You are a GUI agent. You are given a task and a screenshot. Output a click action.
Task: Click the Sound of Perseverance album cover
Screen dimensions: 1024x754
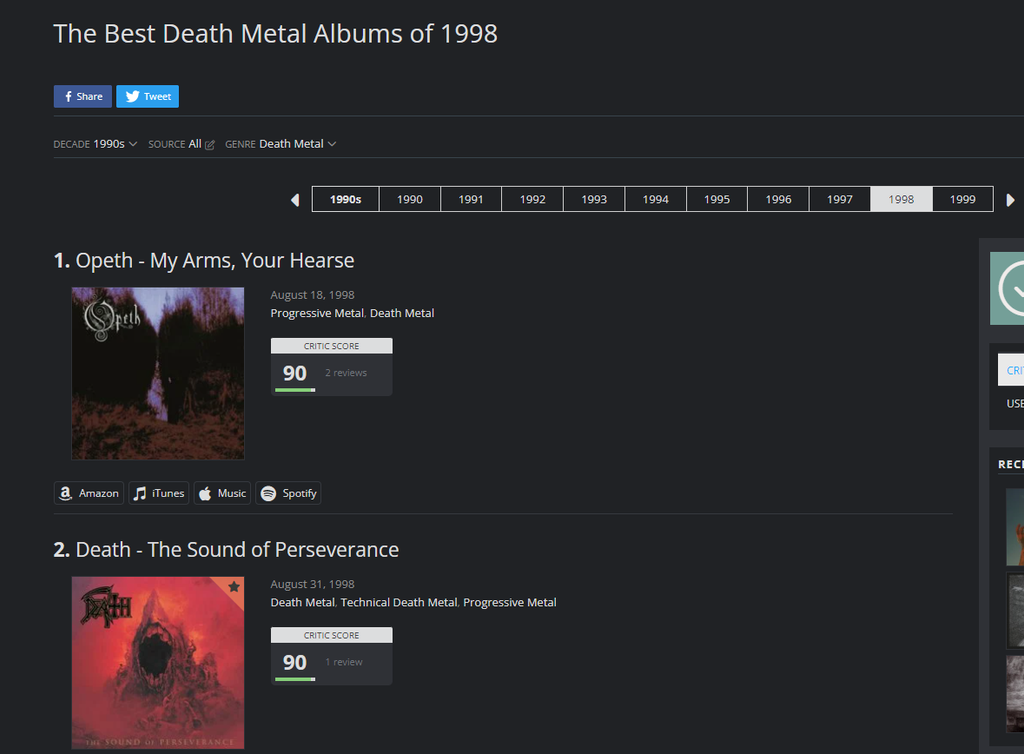158,662
